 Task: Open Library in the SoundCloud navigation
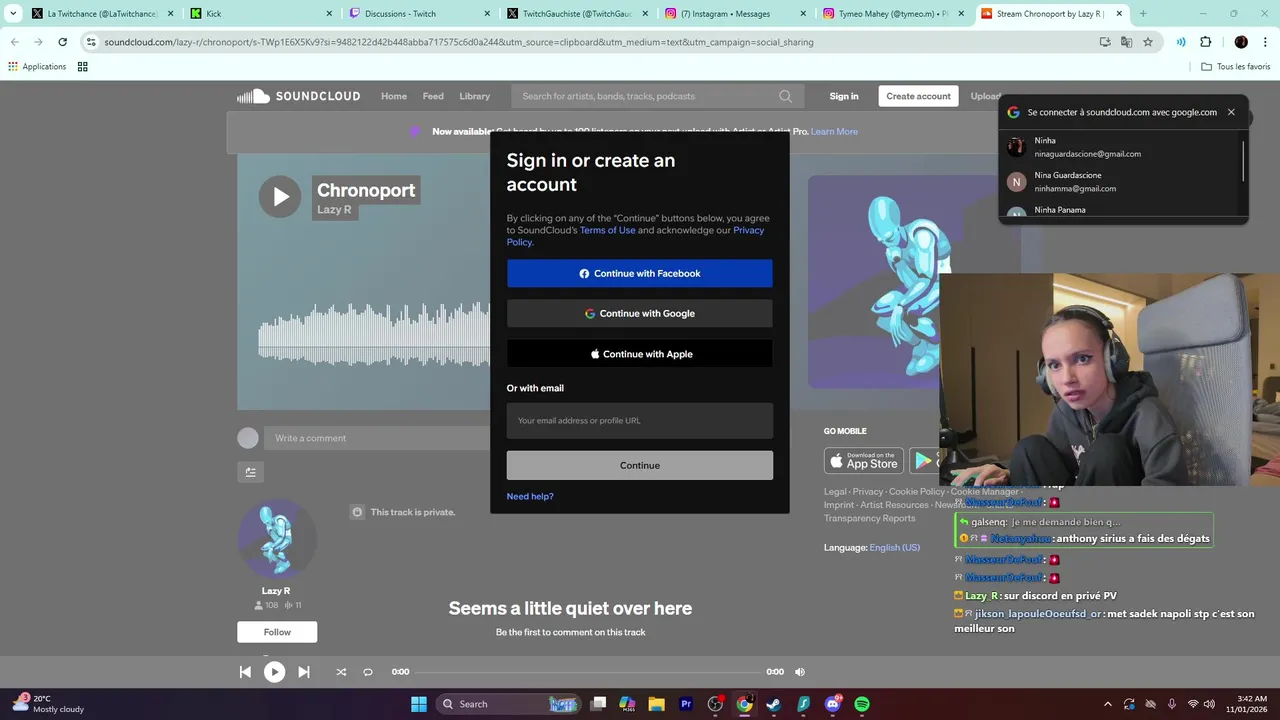point(474,96)
